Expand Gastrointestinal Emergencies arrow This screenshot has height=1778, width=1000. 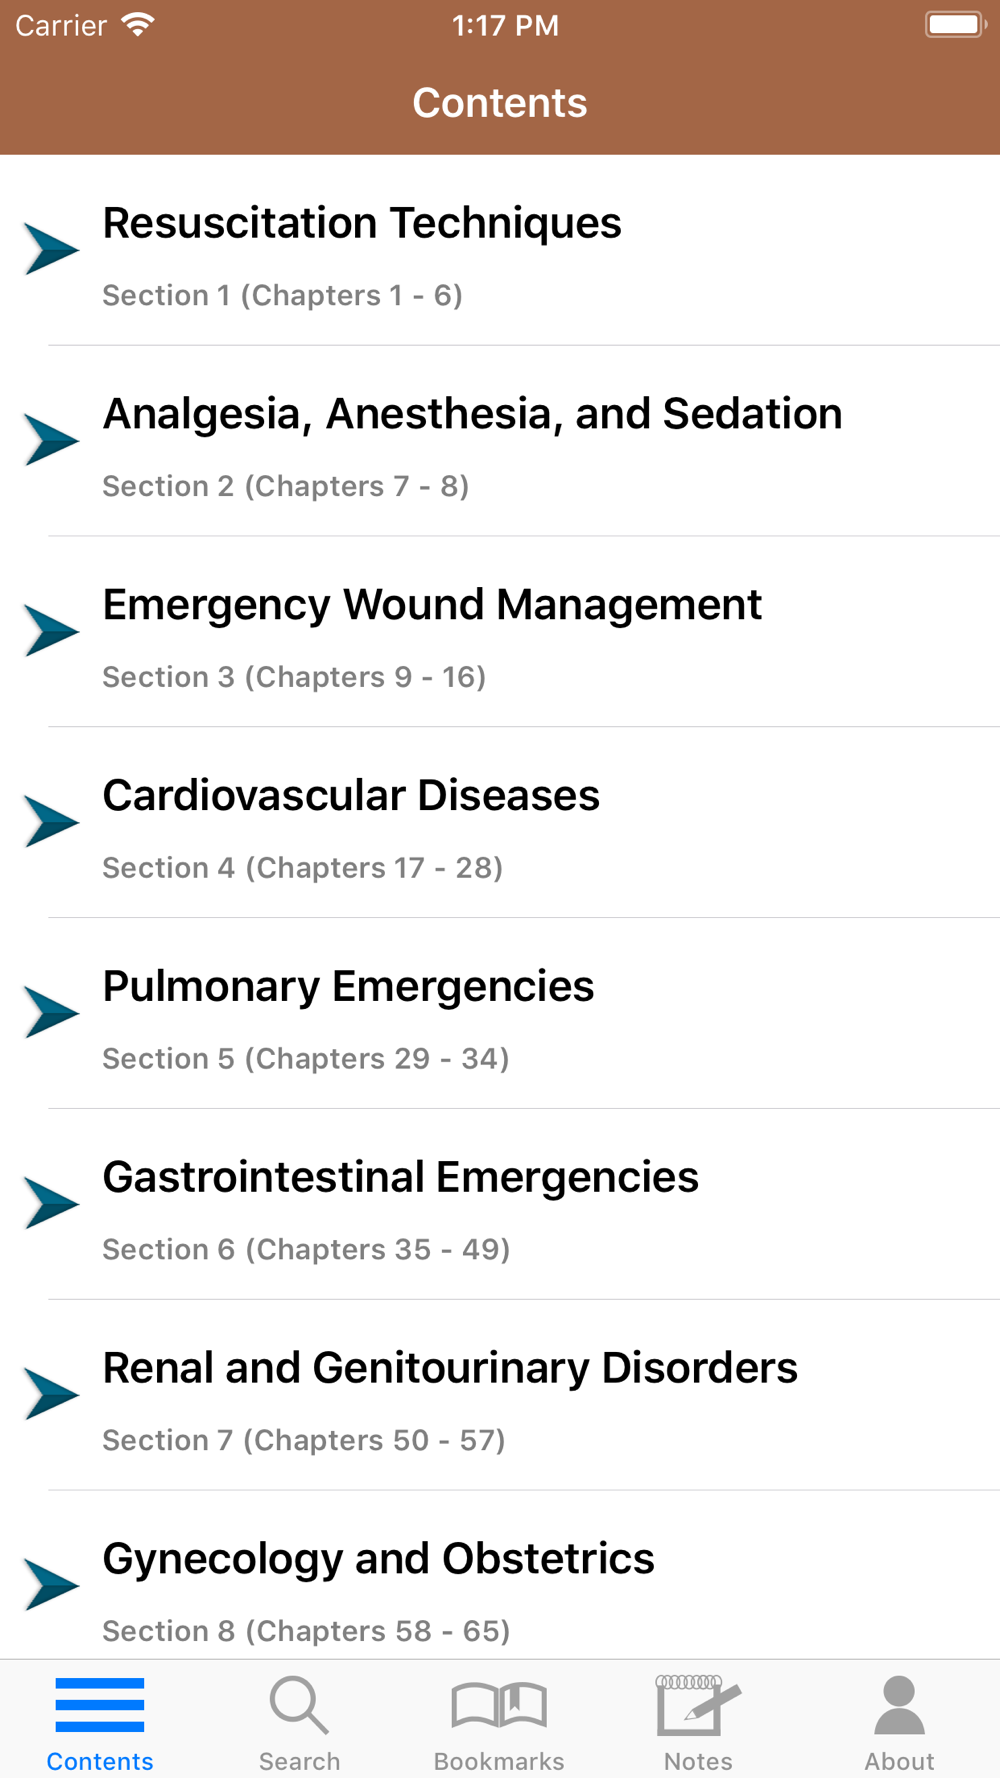coord(51,1203)
